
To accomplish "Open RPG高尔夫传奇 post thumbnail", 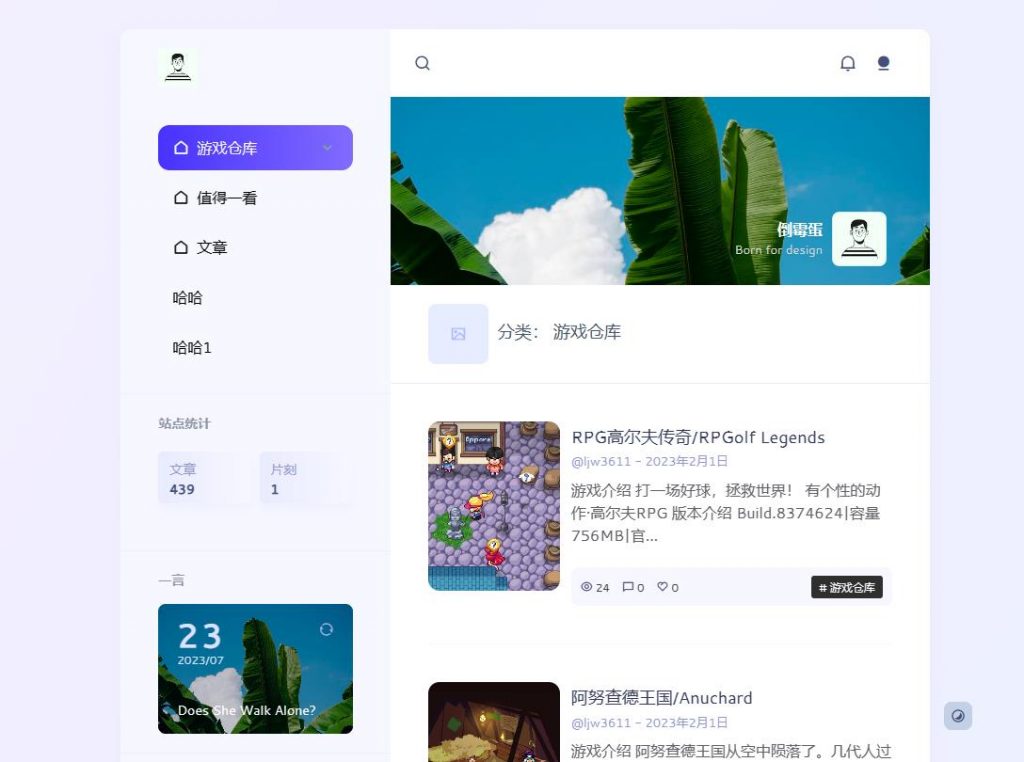I will pyautogui.click(x=494, y=506).
